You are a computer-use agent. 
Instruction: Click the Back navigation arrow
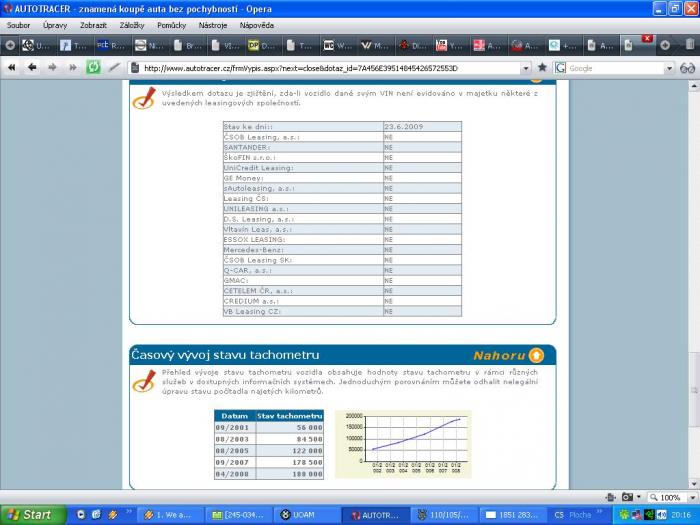coord(31,68)
